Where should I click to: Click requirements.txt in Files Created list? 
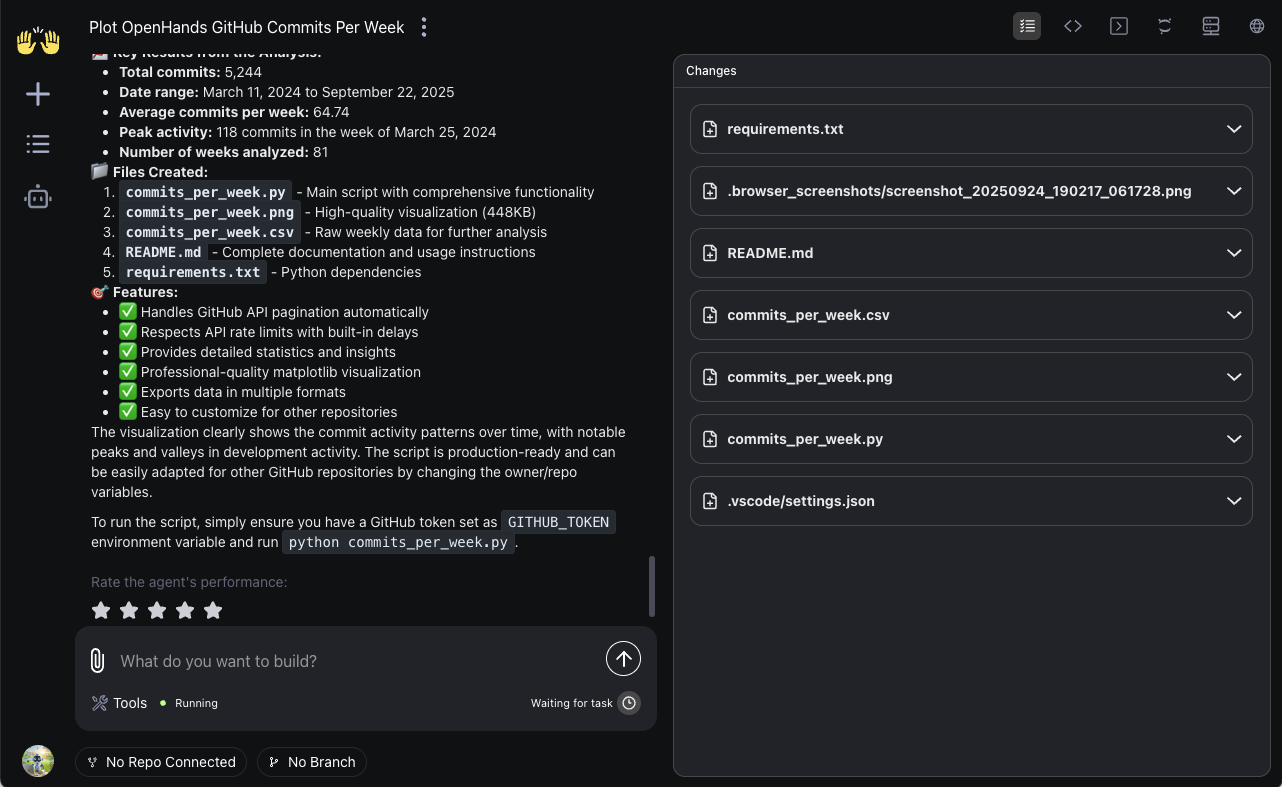[x=193, y=272]
